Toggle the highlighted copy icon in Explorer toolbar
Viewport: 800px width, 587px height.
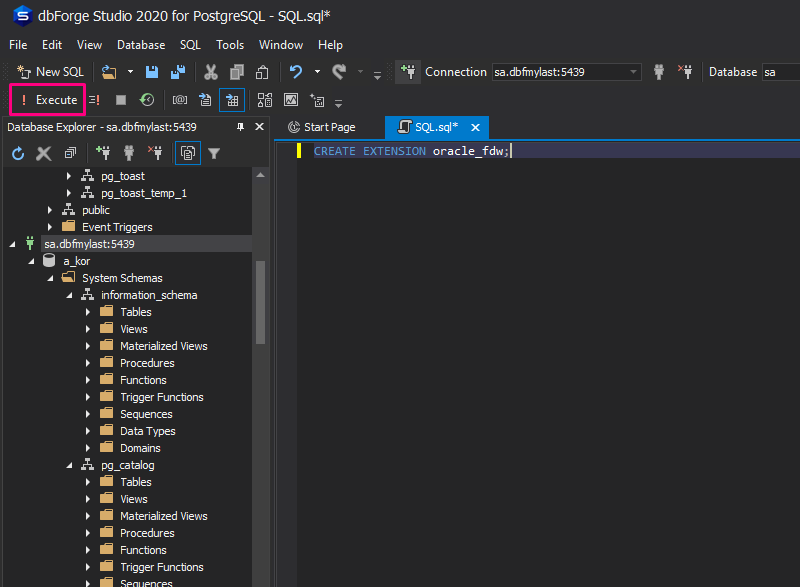coord(188,153)
